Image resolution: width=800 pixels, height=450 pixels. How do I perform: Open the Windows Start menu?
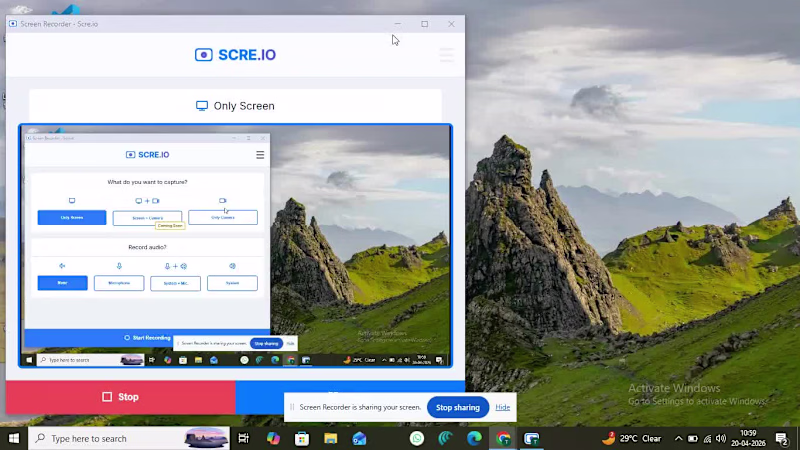pos(14,438)
